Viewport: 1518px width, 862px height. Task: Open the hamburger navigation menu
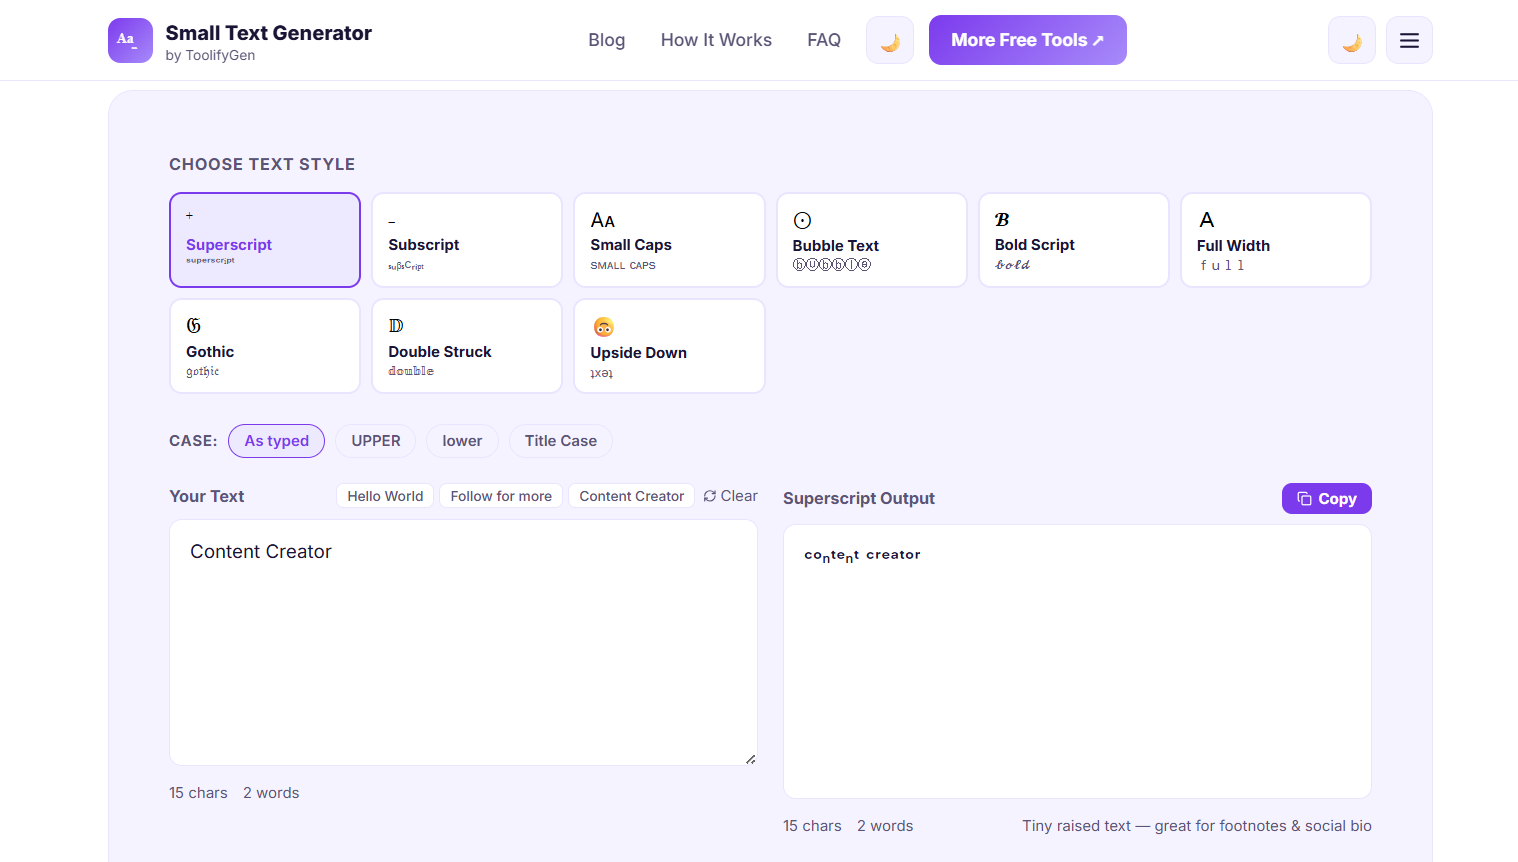click(x=1409, y=40)
